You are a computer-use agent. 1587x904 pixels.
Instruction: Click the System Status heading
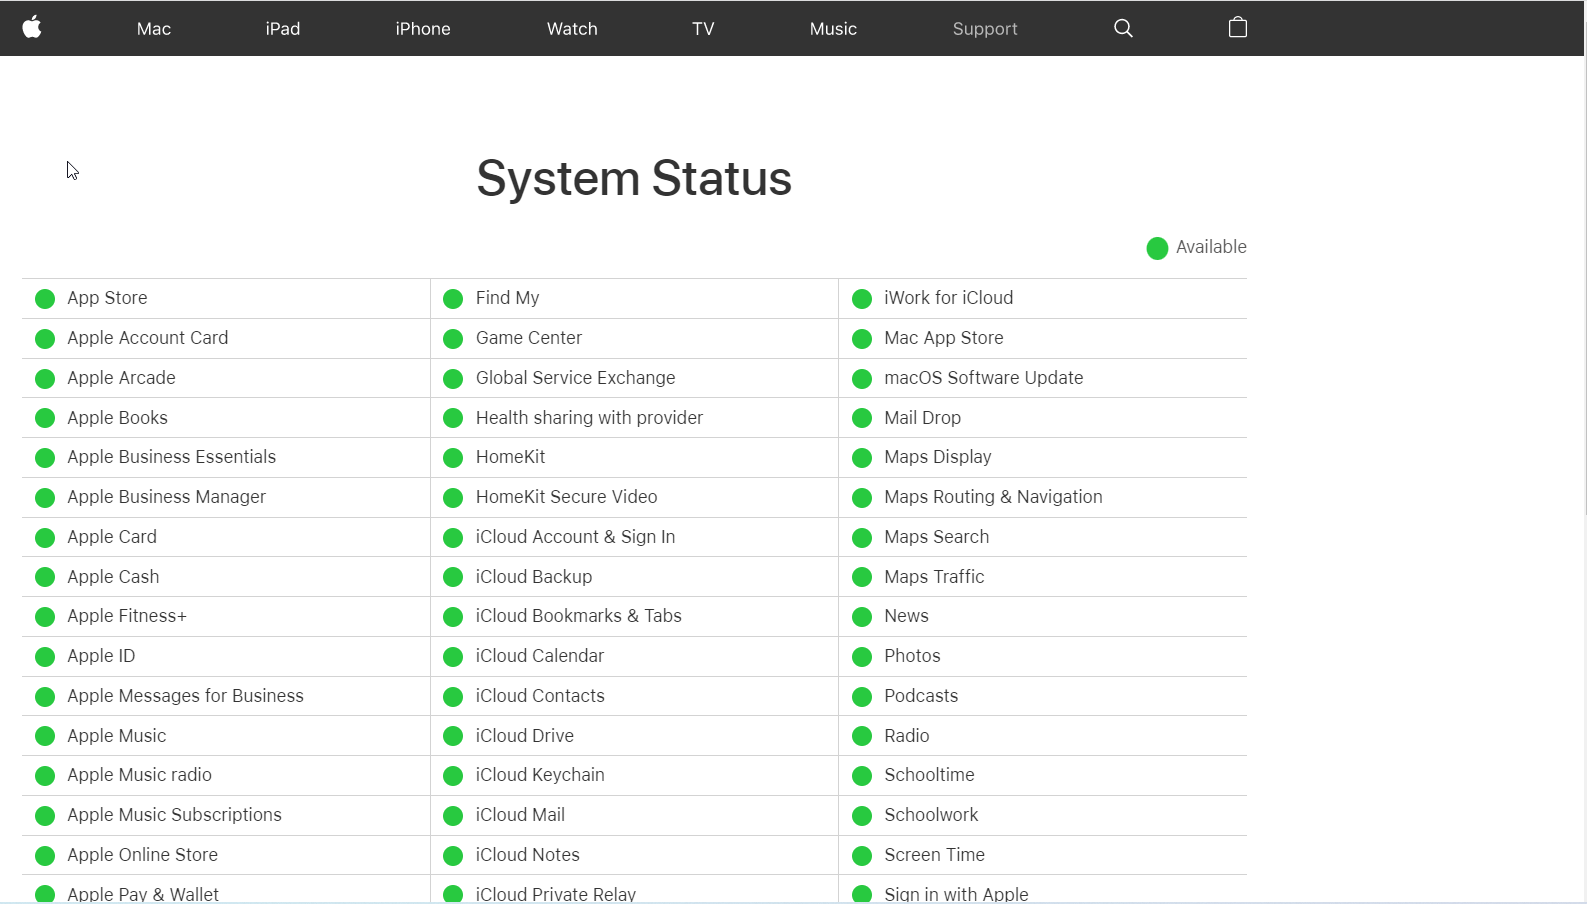click(x=634, y=179)
